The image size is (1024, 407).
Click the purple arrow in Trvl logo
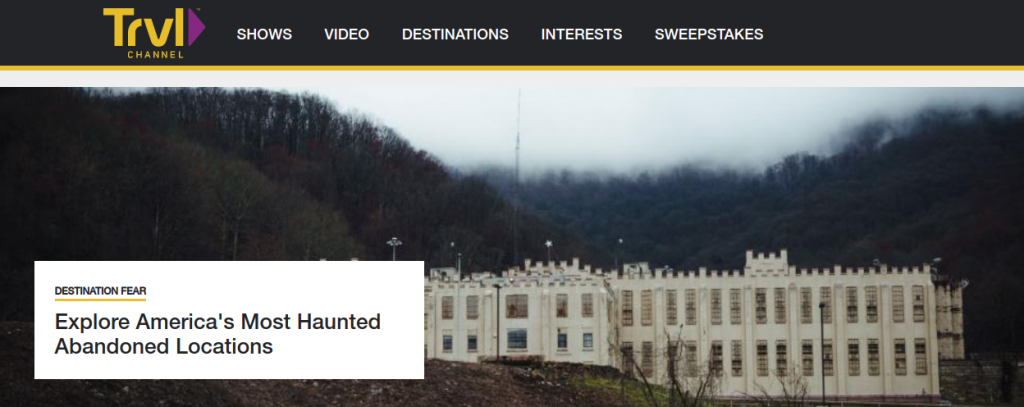(x=196, y=27)
